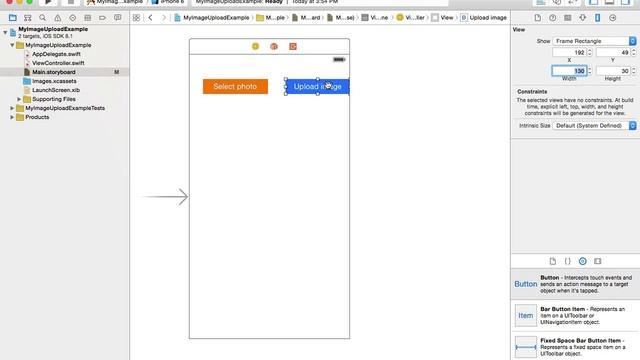Click the Upload image breadcrumb item
This screenshot has height=360, width=640.
(483, 18)
